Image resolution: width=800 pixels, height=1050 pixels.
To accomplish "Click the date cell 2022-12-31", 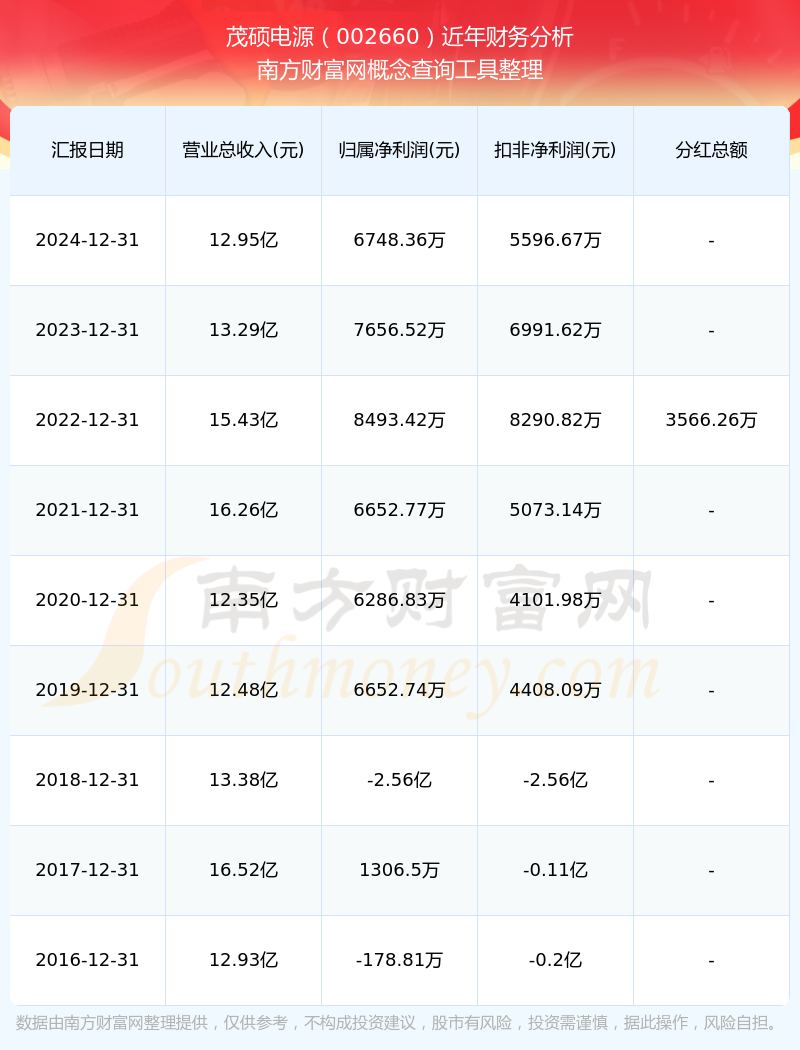I will point(88,420).
